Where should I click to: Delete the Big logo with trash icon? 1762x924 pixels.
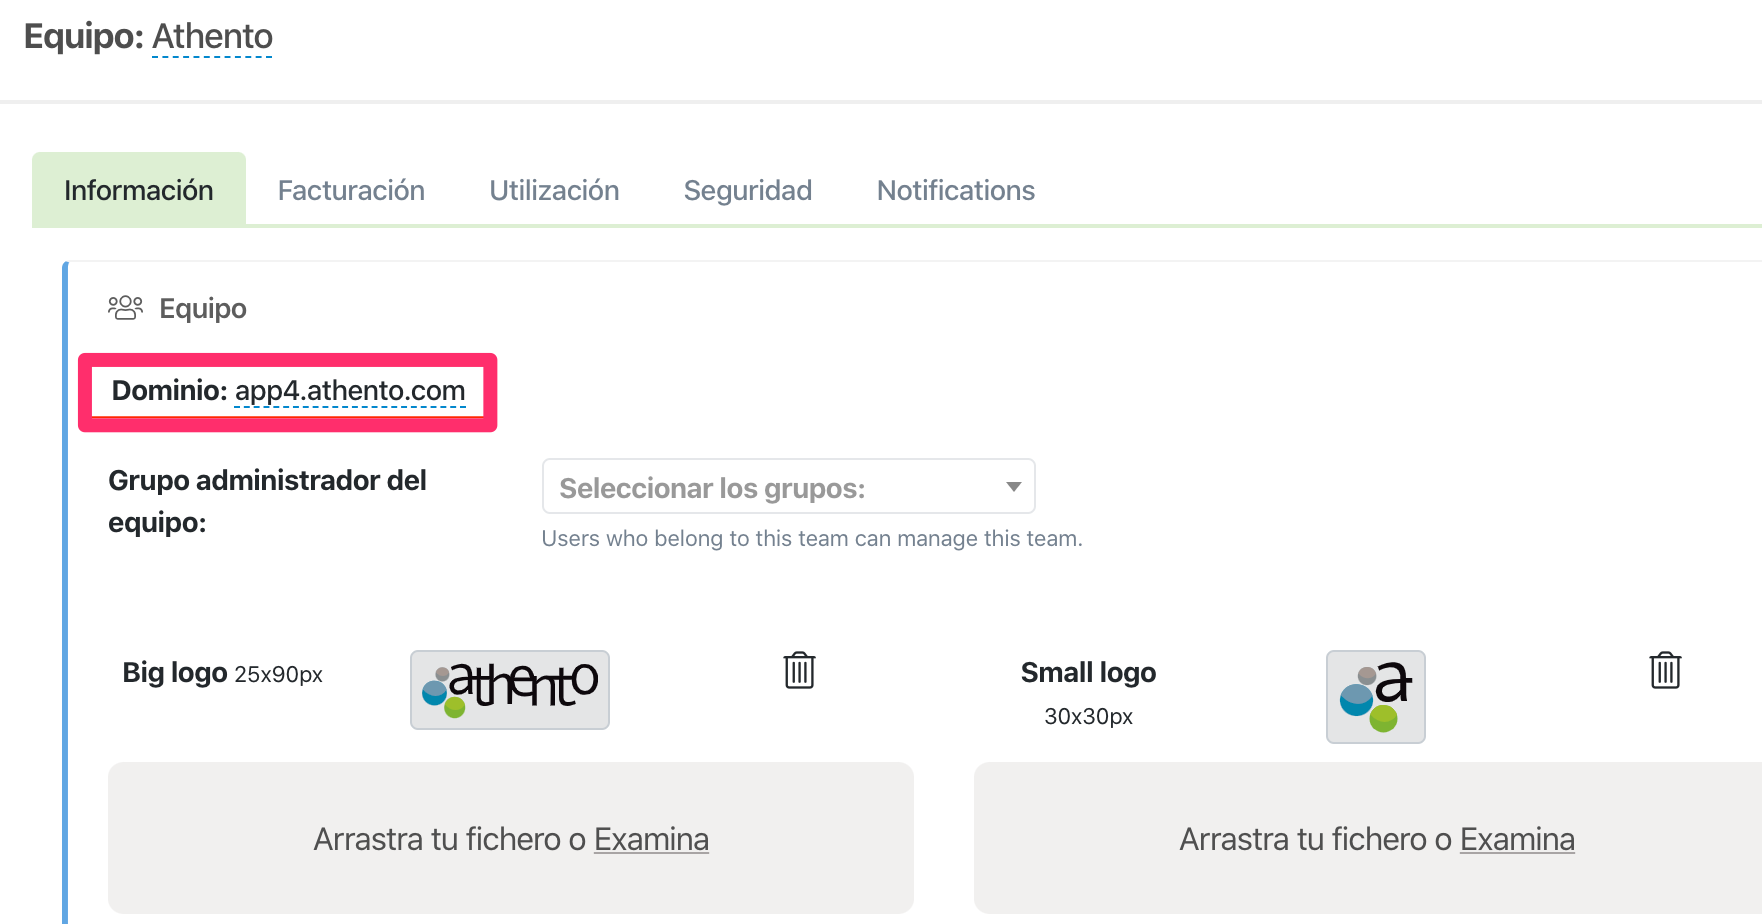click(x=799, y=670)
